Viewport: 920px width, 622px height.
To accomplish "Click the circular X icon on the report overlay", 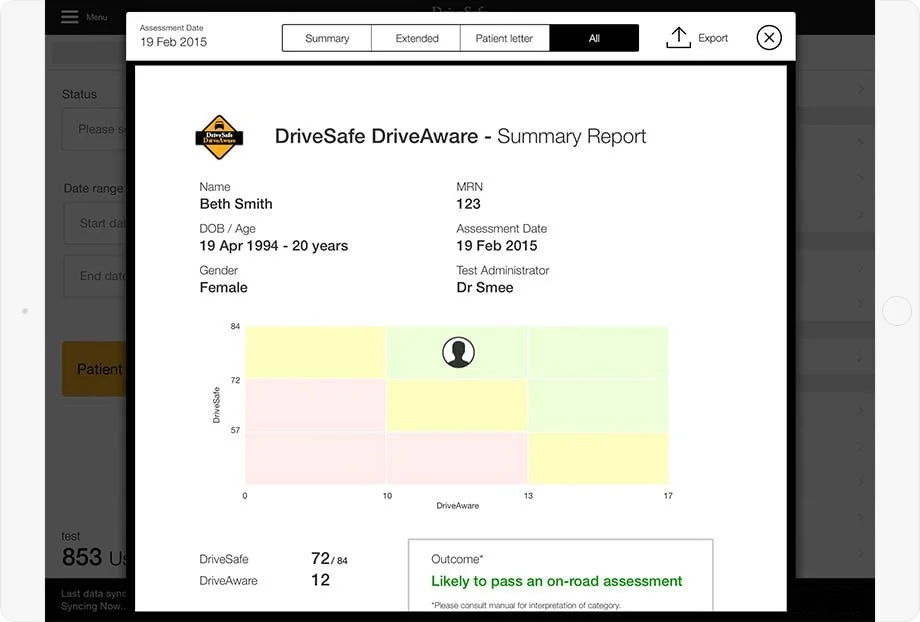I will click(x=768, y=37).
